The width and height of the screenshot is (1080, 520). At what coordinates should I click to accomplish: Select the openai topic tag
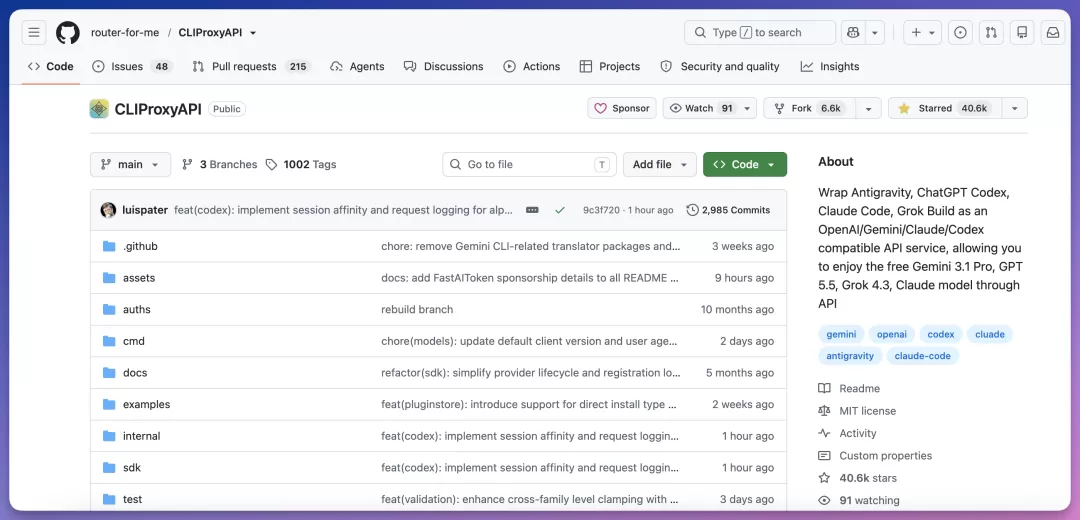[x=892, y=334]
